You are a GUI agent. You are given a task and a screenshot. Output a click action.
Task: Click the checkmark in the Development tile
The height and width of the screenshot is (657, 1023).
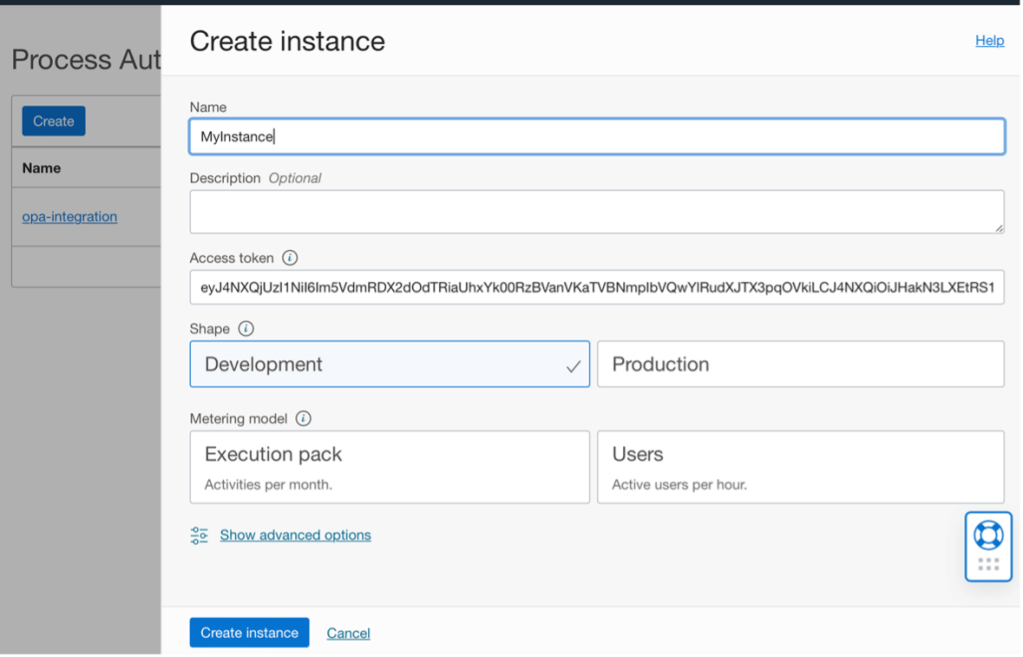point(573,366)
